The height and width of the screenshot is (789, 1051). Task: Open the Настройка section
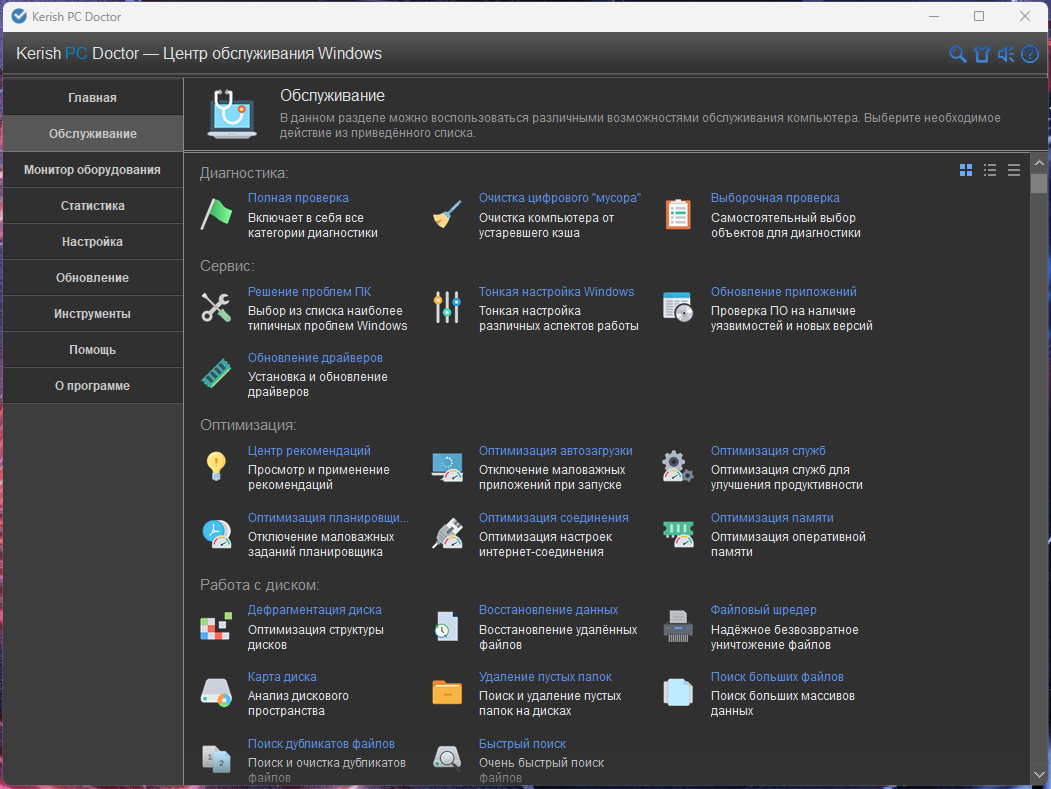click(92, 241)
